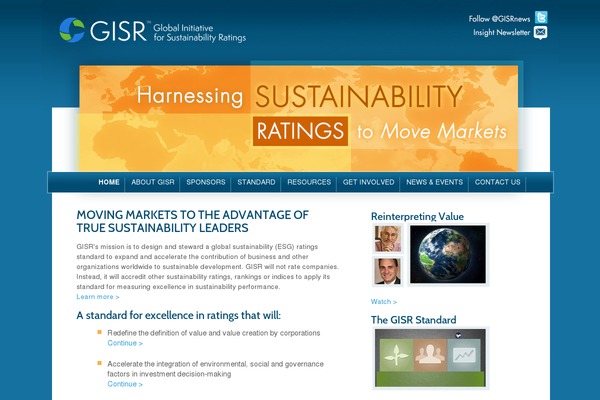The image size is (600, 400).
Task: Follow @GISRnews text link
Action: tap(499, 19)
